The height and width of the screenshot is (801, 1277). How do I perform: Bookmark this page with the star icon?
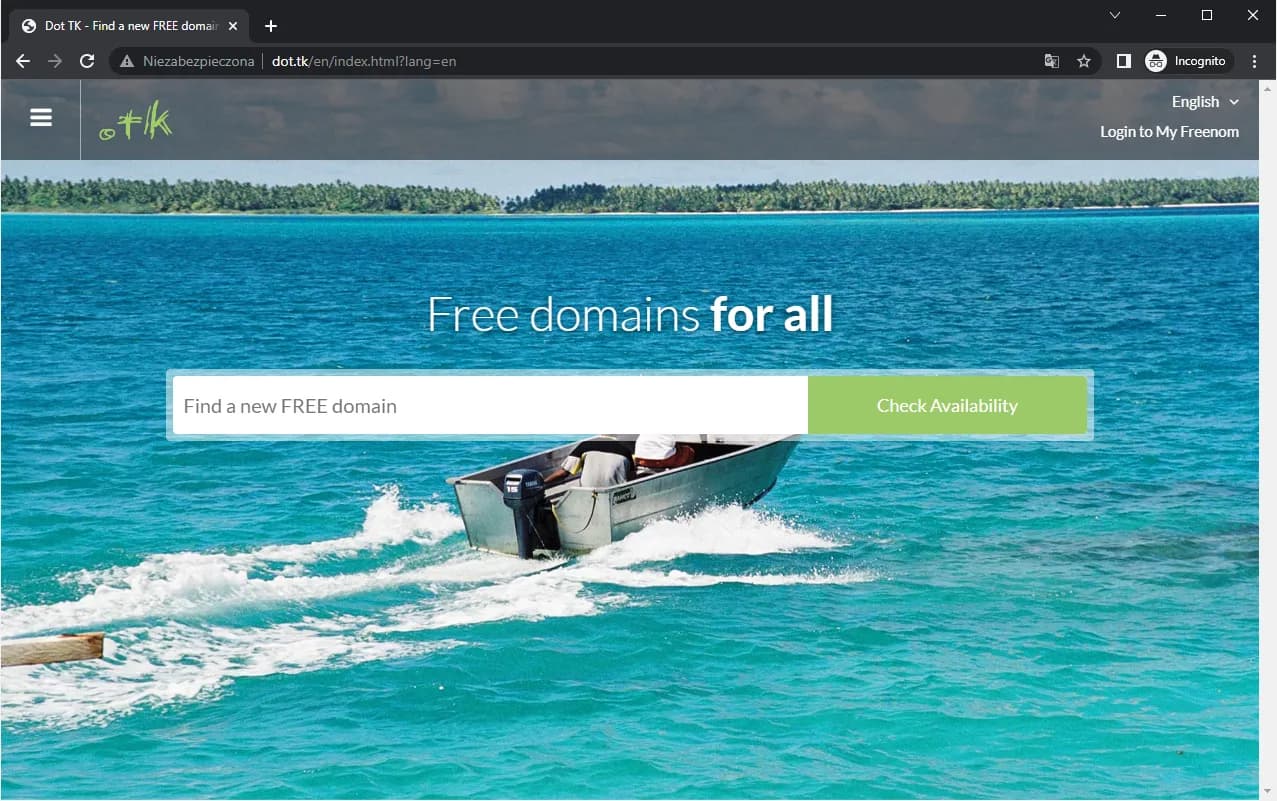(1084, 61)
